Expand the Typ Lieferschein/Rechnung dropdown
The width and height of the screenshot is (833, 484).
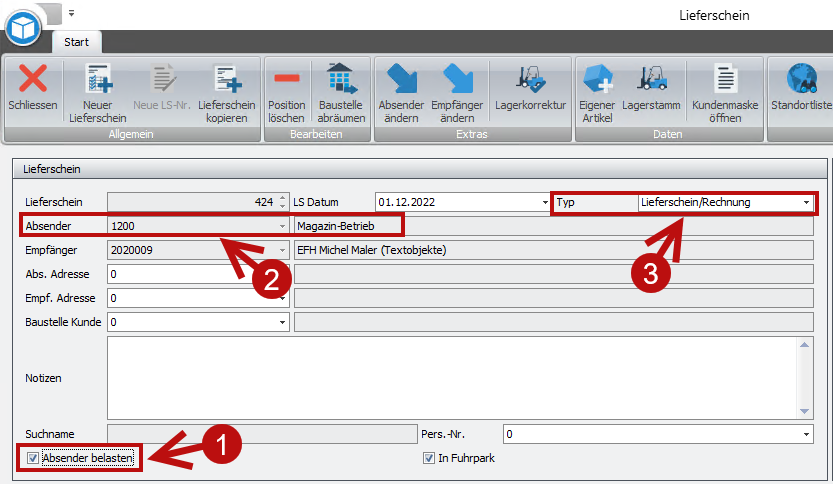(806, 202)
